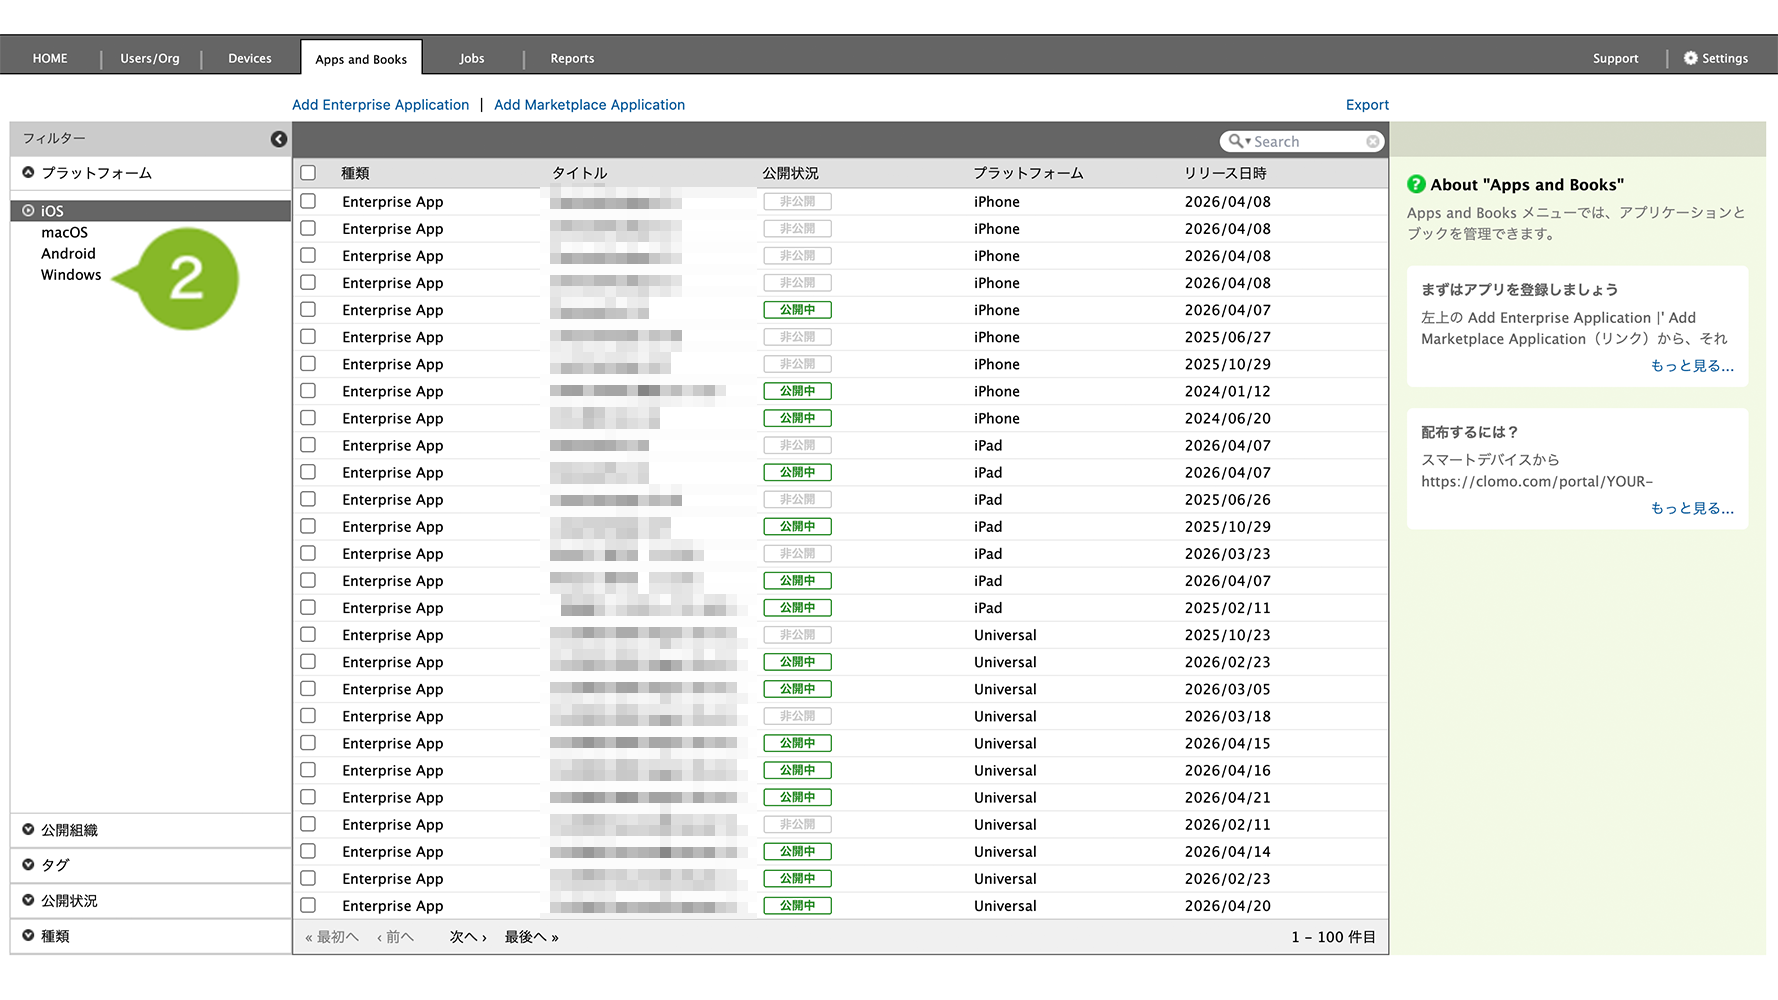The width and height of the screenshot is (1778, 1000).
Task: Open the Users/Org tab
Action: click(x=150, y=58)
